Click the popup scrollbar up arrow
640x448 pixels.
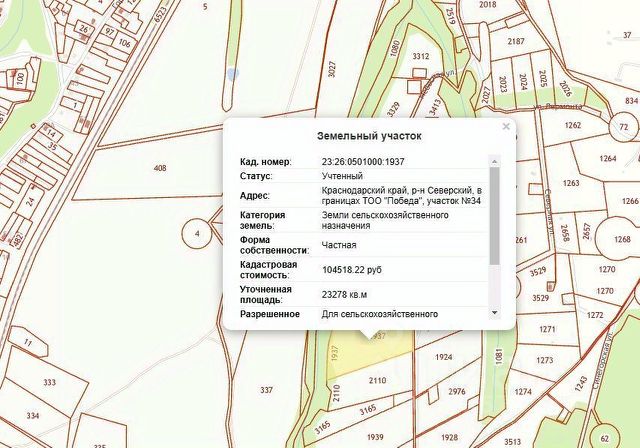point(494,162)
